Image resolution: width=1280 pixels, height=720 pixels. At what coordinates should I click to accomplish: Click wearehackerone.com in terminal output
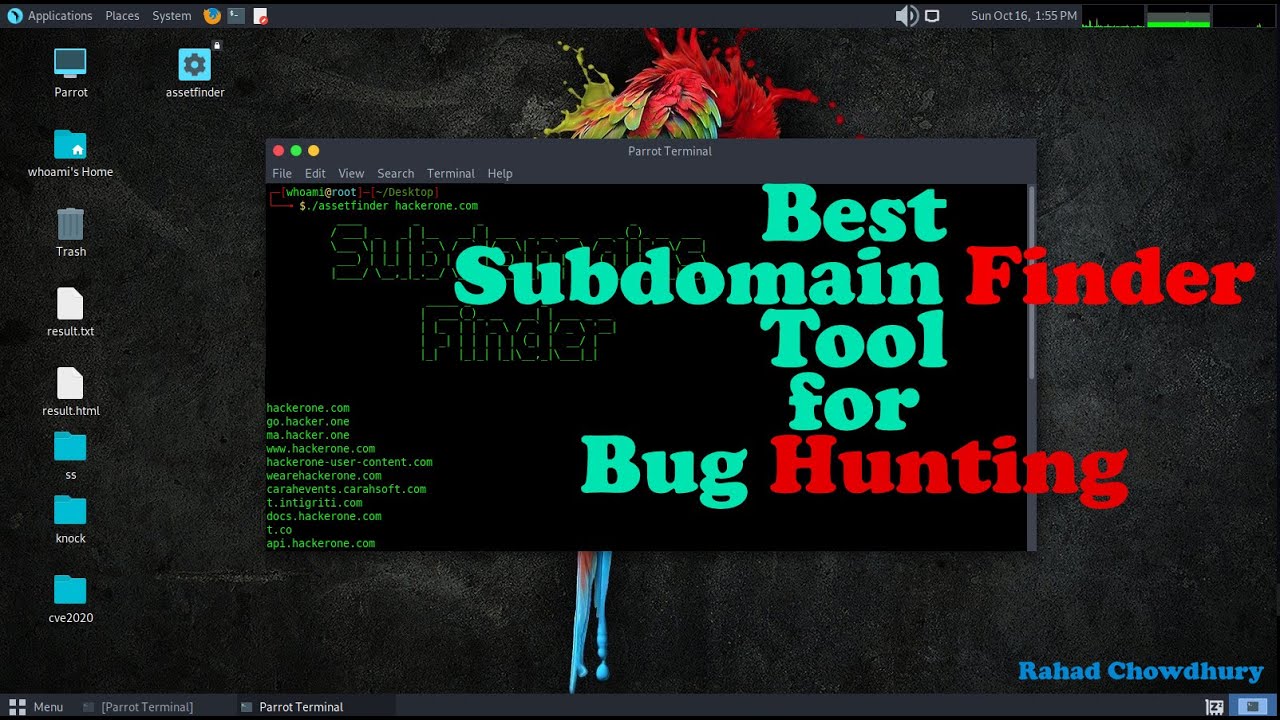point(324,476)
